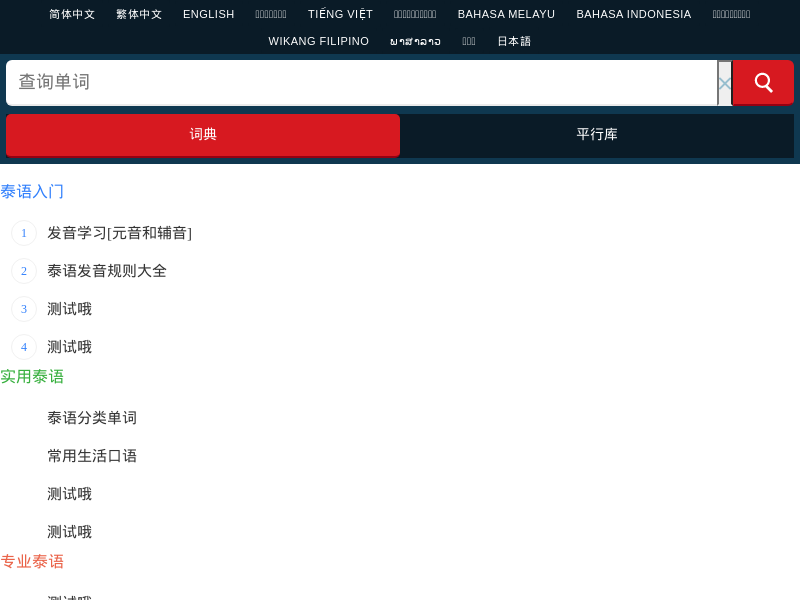Switch to BAHASA MELAYU

506,14
